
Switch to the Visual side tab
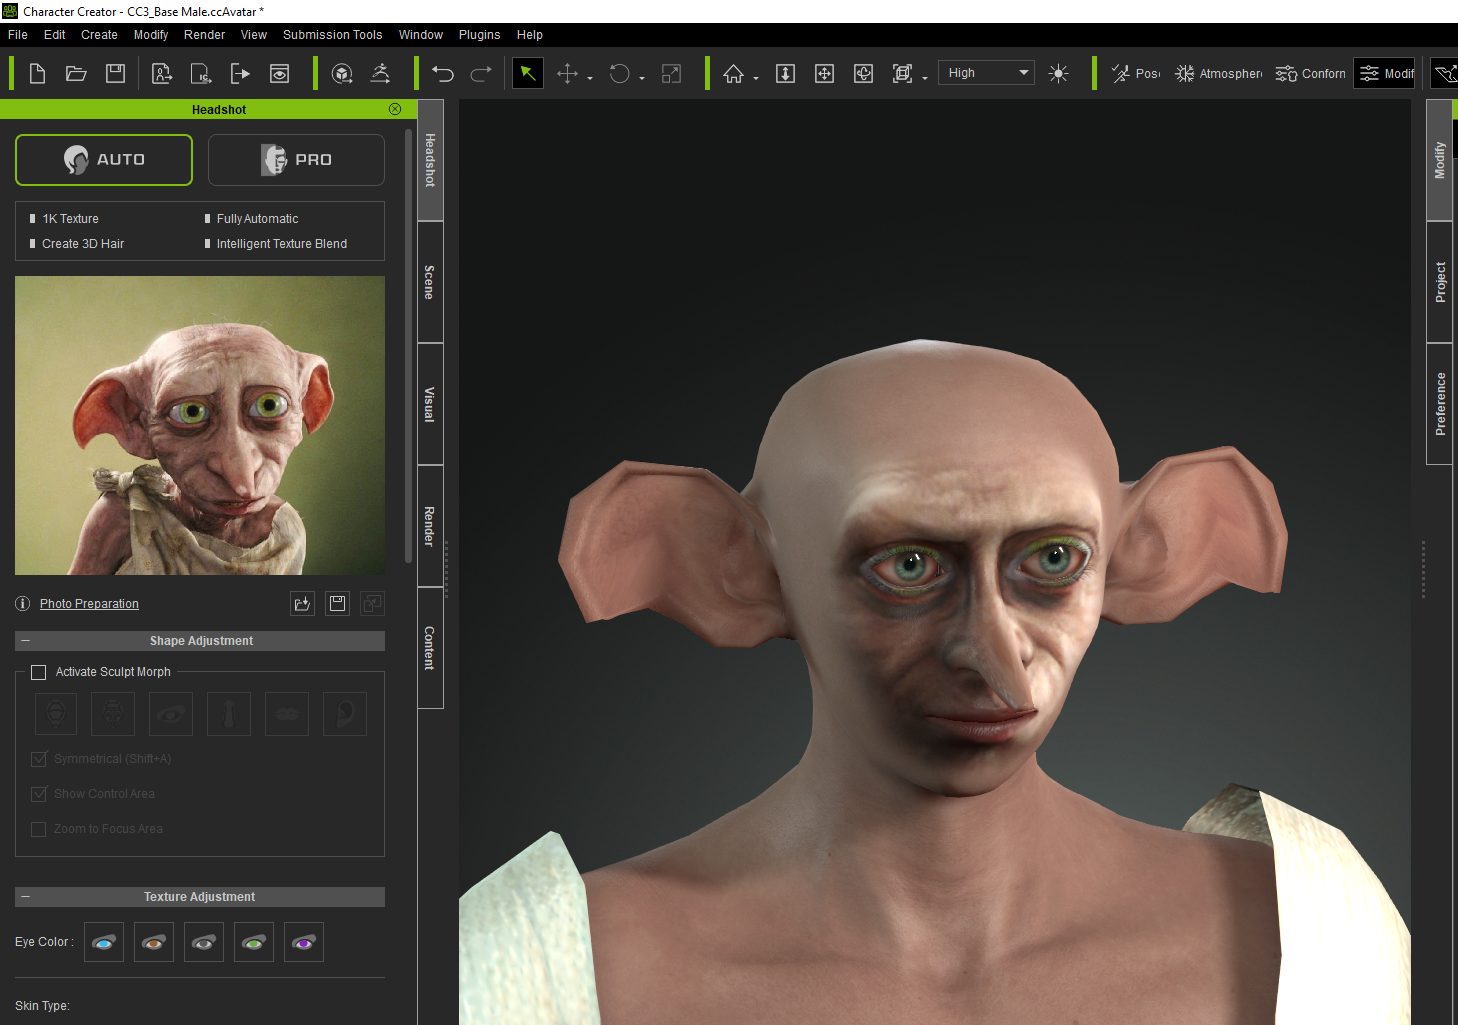coord(430,404)
